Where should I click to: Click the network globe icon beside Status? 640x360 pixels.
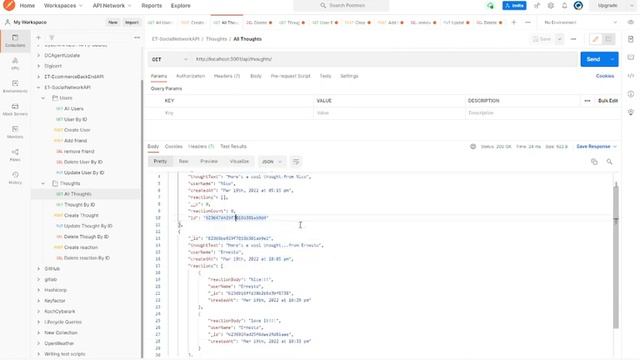(473, 147)
